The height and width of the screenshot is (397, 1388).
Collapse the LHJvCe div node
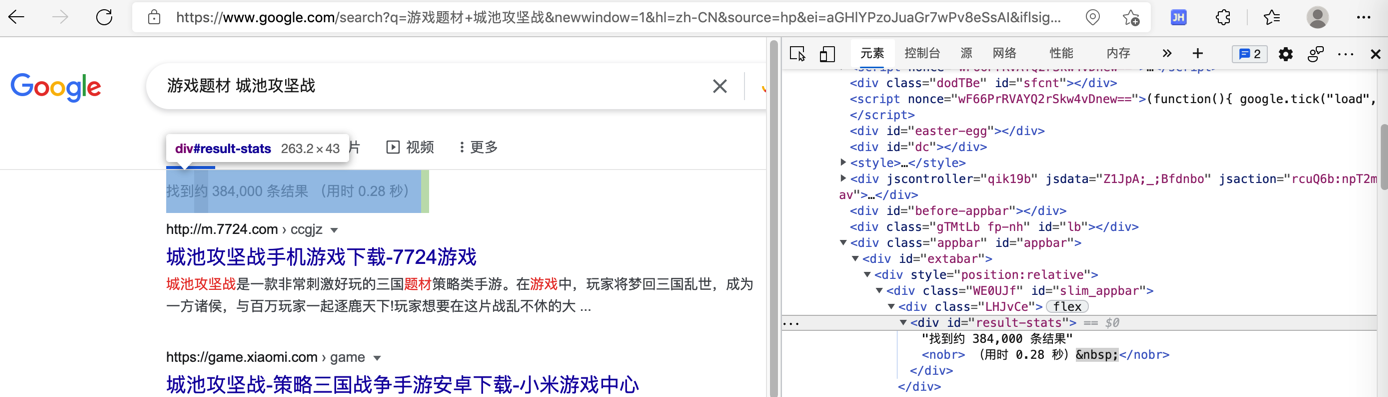click(892, 306)
